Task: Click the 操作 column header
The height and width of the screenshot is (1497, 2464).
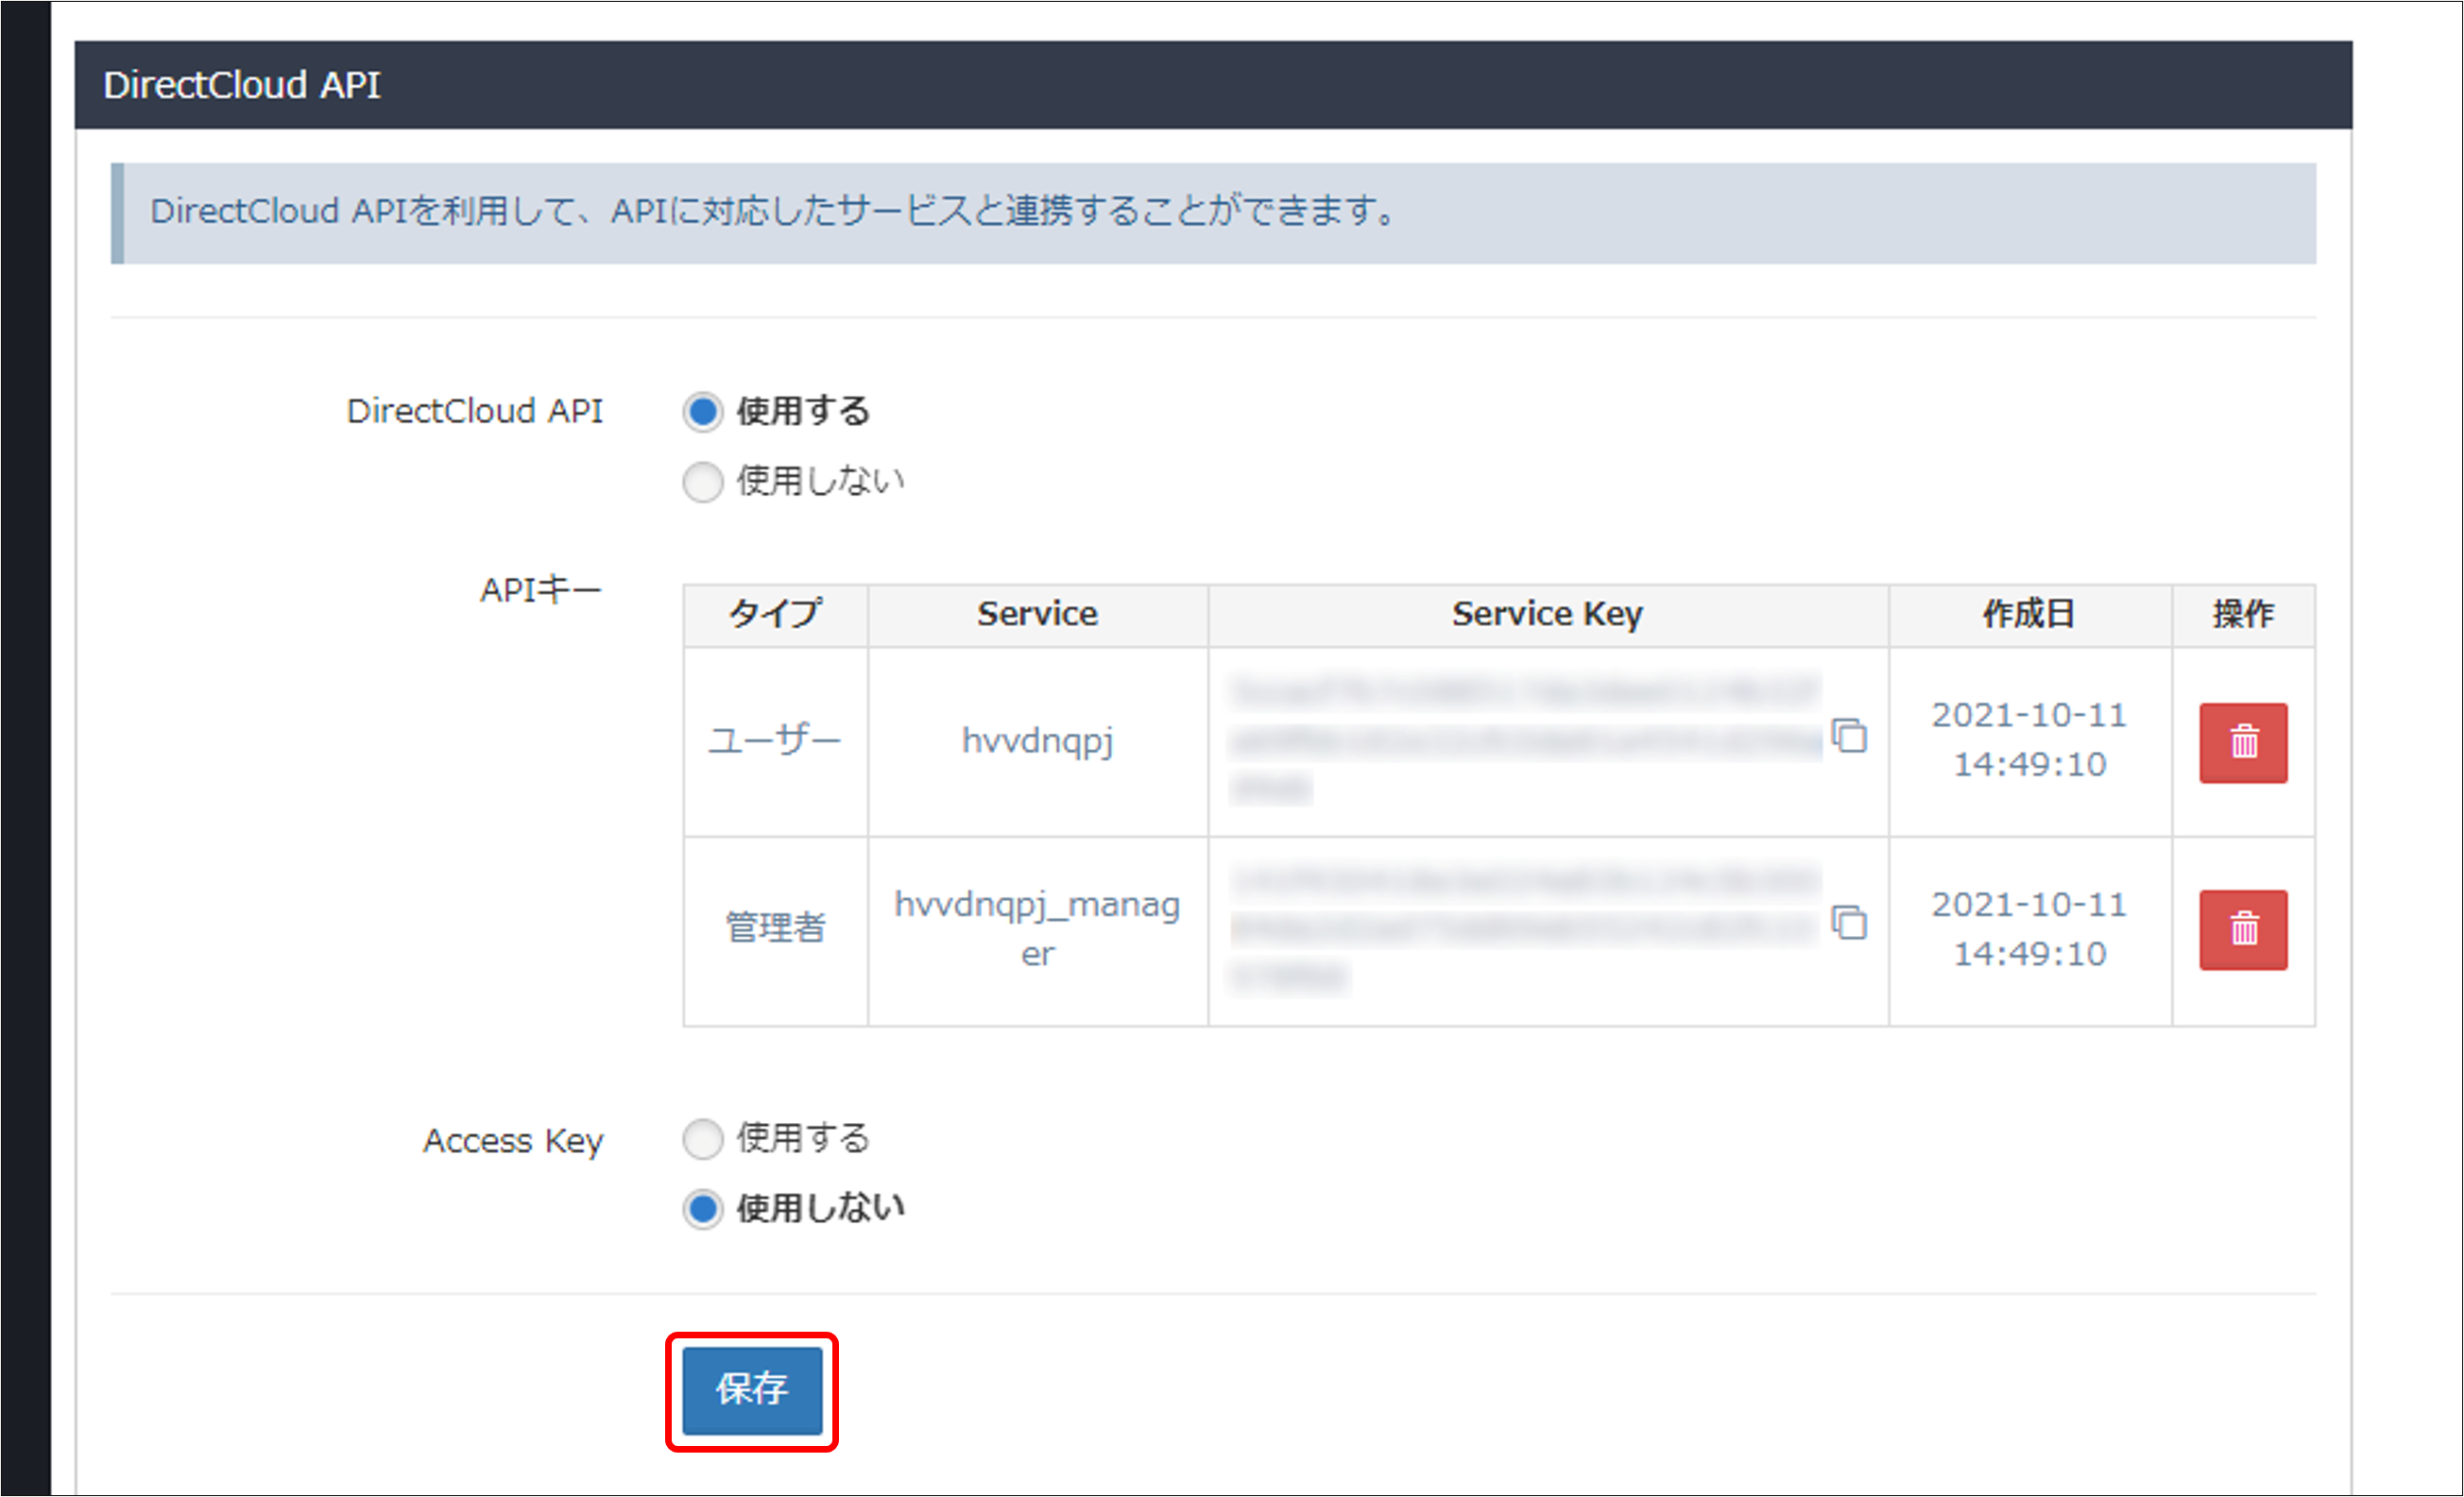Action: click(2243, 614)
